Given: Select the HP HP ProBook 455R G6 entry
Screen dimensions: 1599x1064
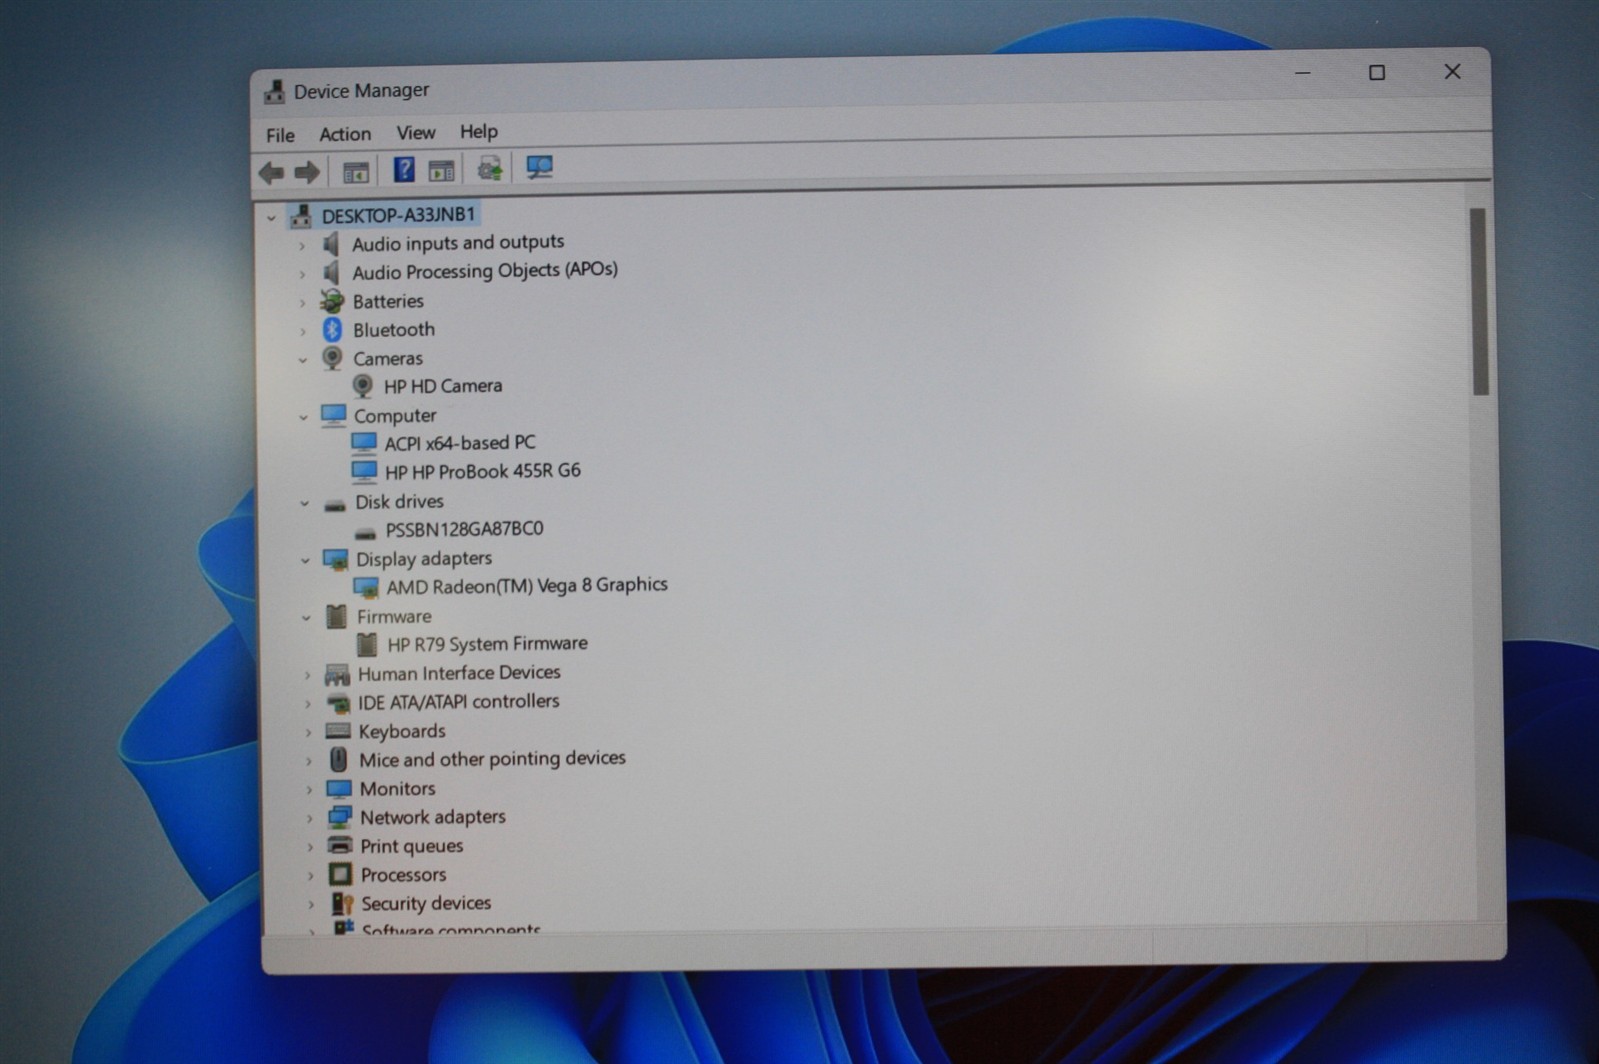Looking at the screenshot, I should point(483,471).
